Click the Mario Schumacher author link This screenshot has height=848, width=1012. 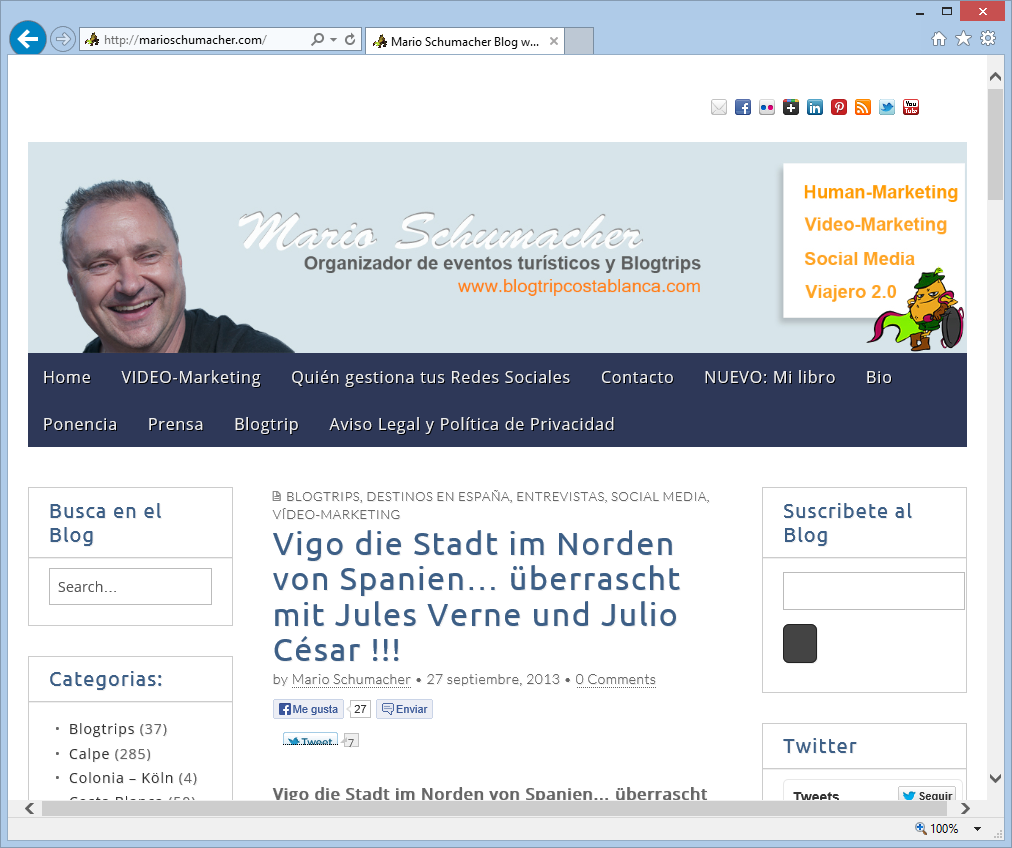point(351,680)
